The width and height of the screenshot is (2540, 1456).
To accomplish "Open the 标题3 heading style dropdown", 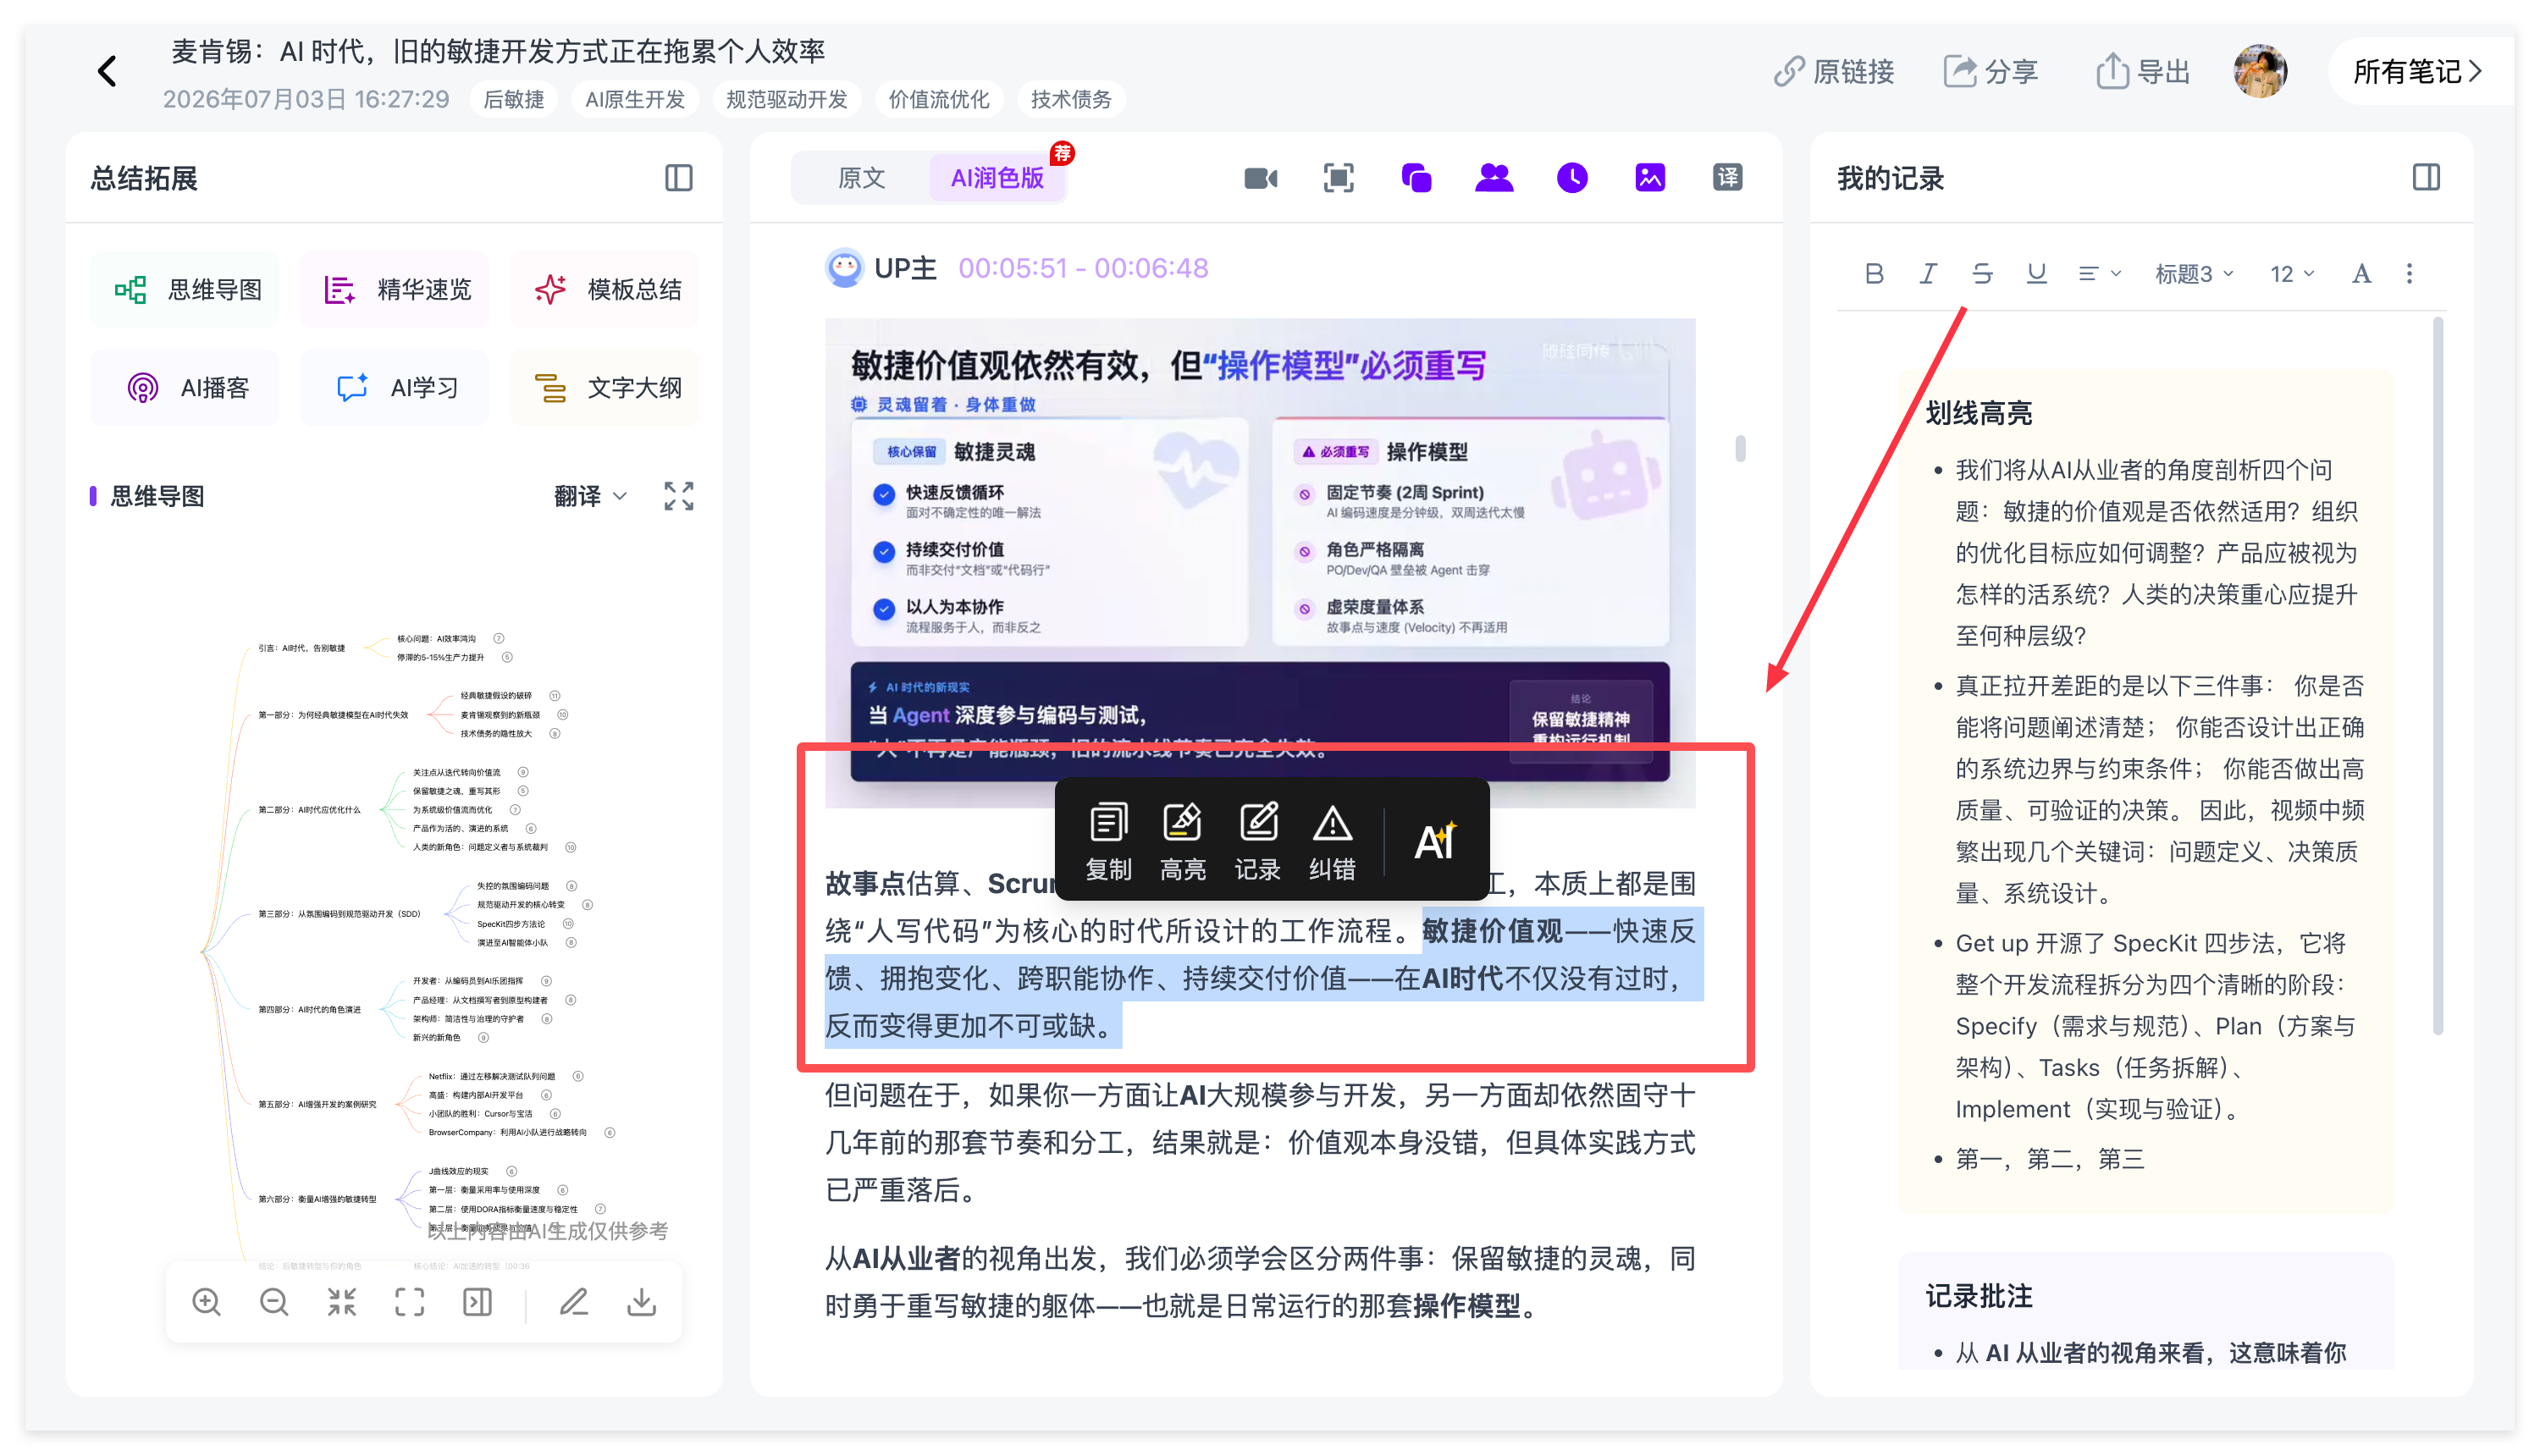I will (2194, 274).
